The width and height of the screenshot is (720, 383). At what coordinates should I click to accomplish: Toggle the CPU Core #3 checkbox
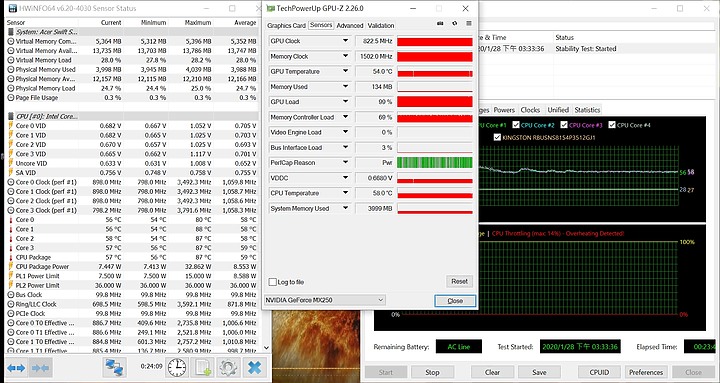564,125
